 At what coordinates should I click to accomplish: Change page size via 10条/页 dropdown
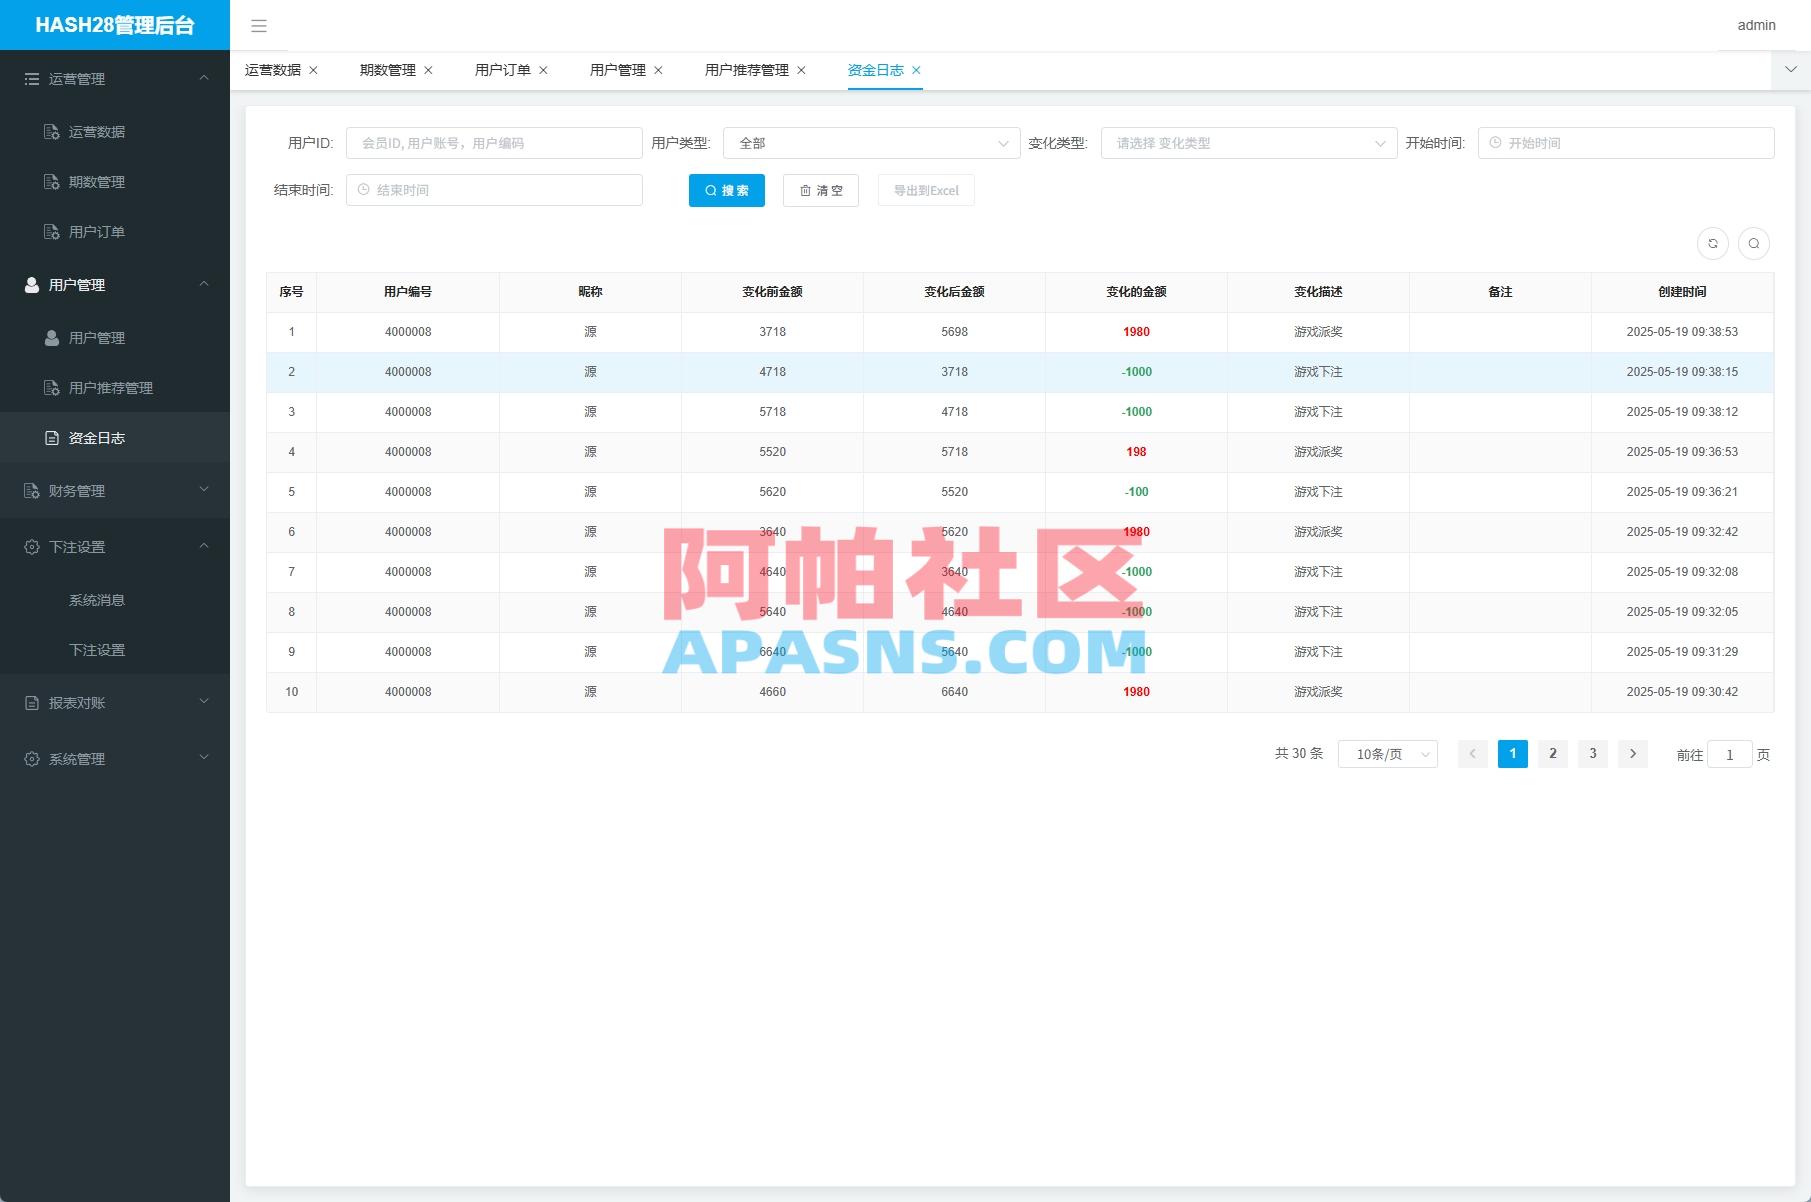(1386, 754)
